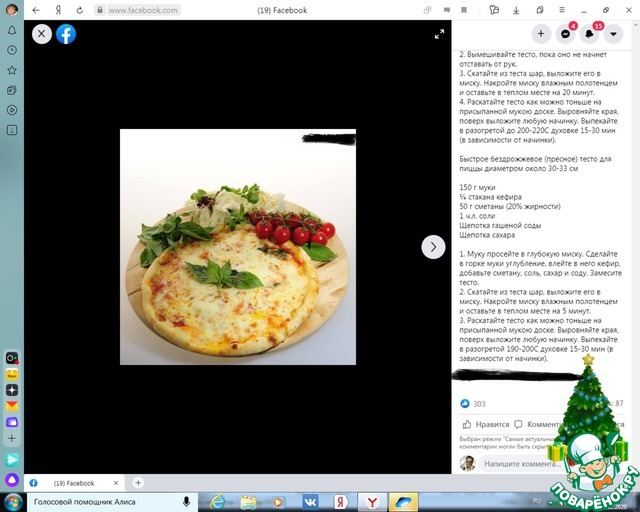Screen dimensions: 640x512
Task: Go back with browser back arrow
Action: pyautogui.click(x=36, y=10)
